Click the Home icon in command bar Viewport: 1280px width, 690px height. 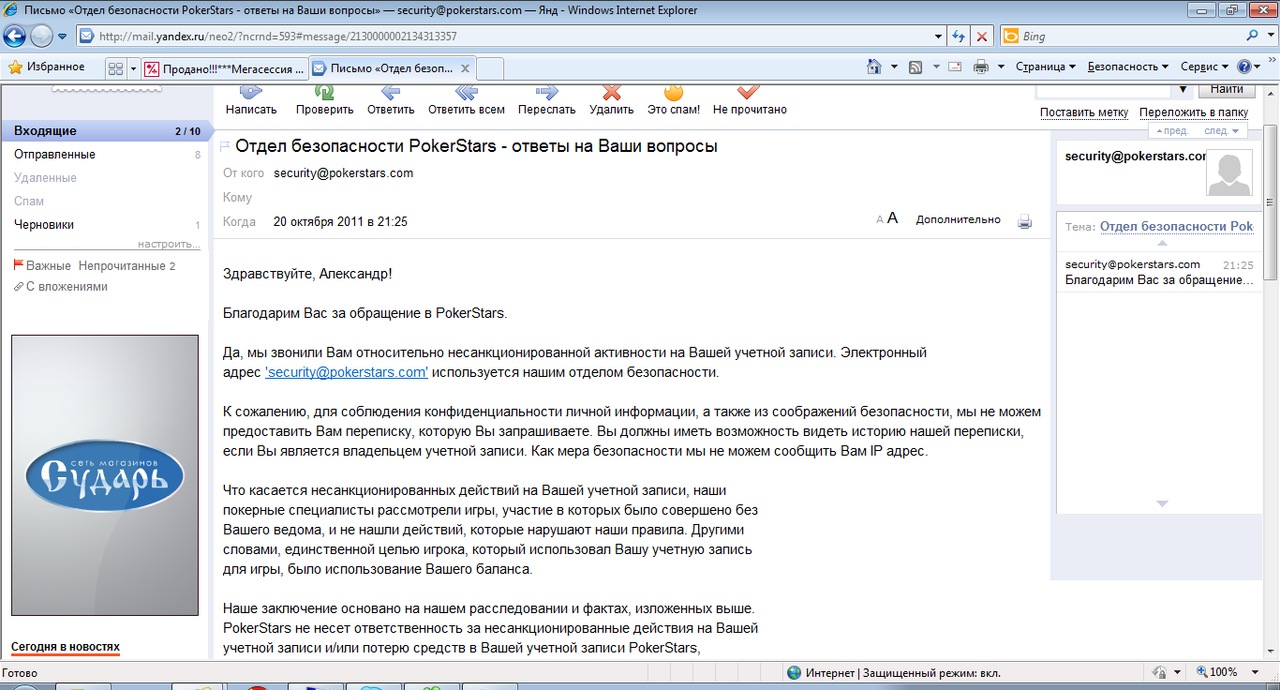tap(872, 67)
